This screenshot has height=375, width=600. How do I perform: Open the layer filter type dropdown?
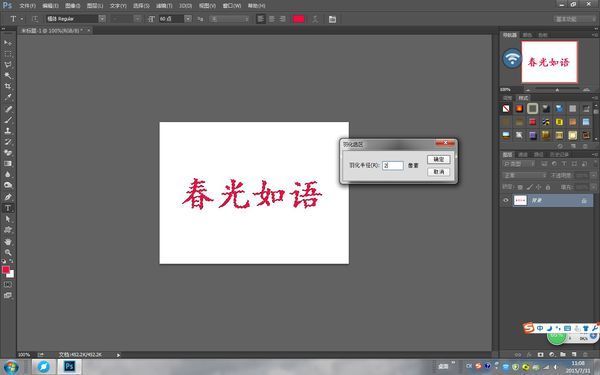click(x=518, y=164)
